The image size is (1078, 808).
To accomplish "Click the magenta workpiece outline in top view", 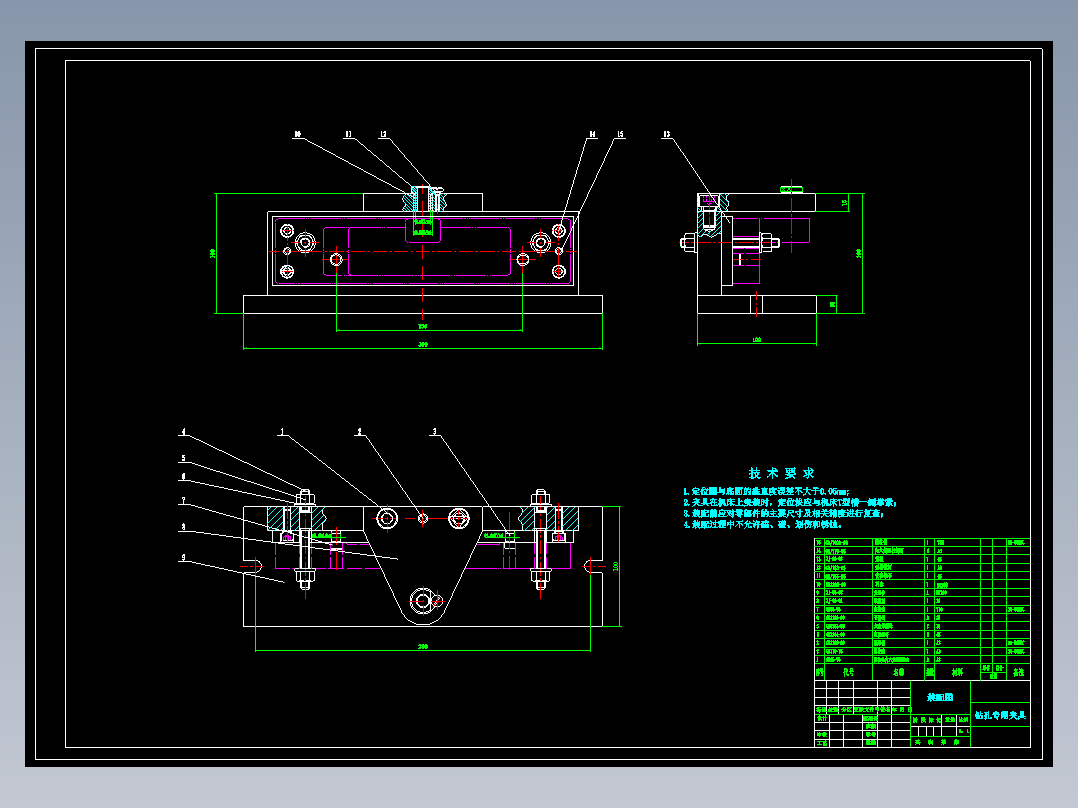I will click(x=422, y=251).
